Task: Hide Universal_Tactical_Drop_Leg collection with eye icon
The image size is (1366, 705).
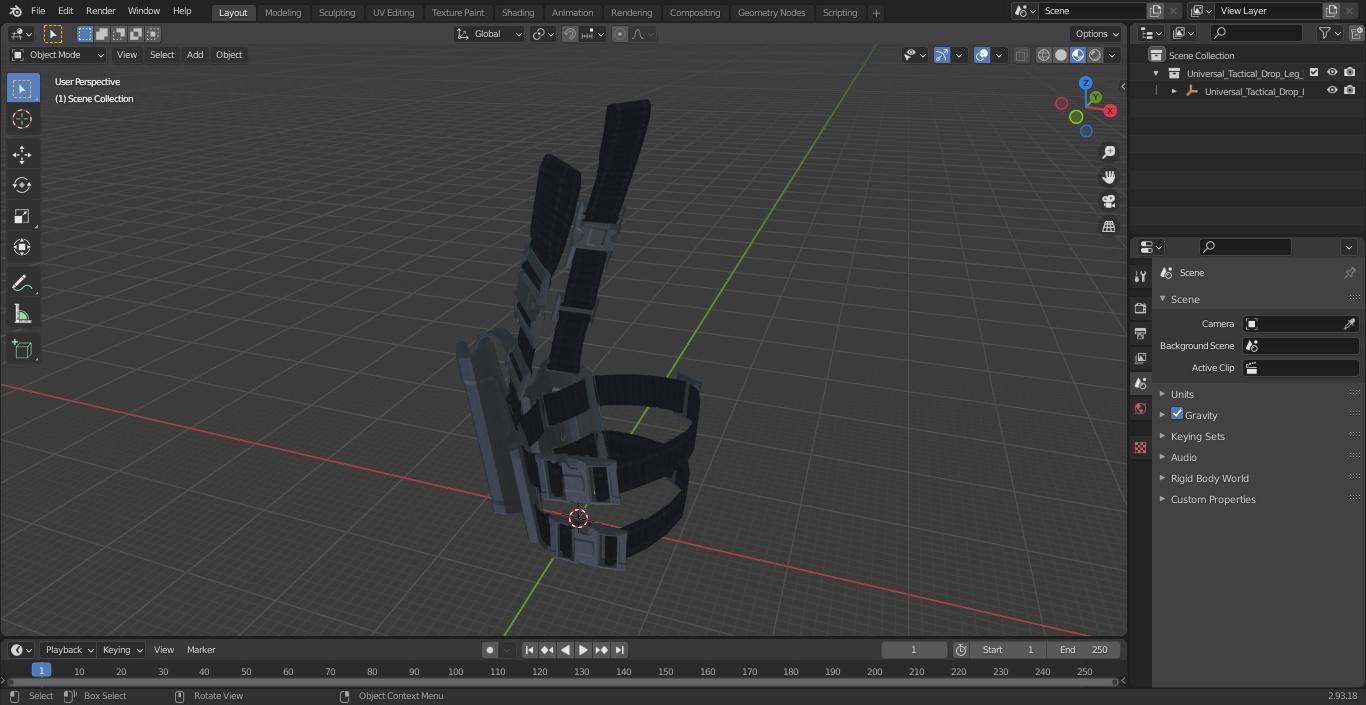Action: [1332, 72]
